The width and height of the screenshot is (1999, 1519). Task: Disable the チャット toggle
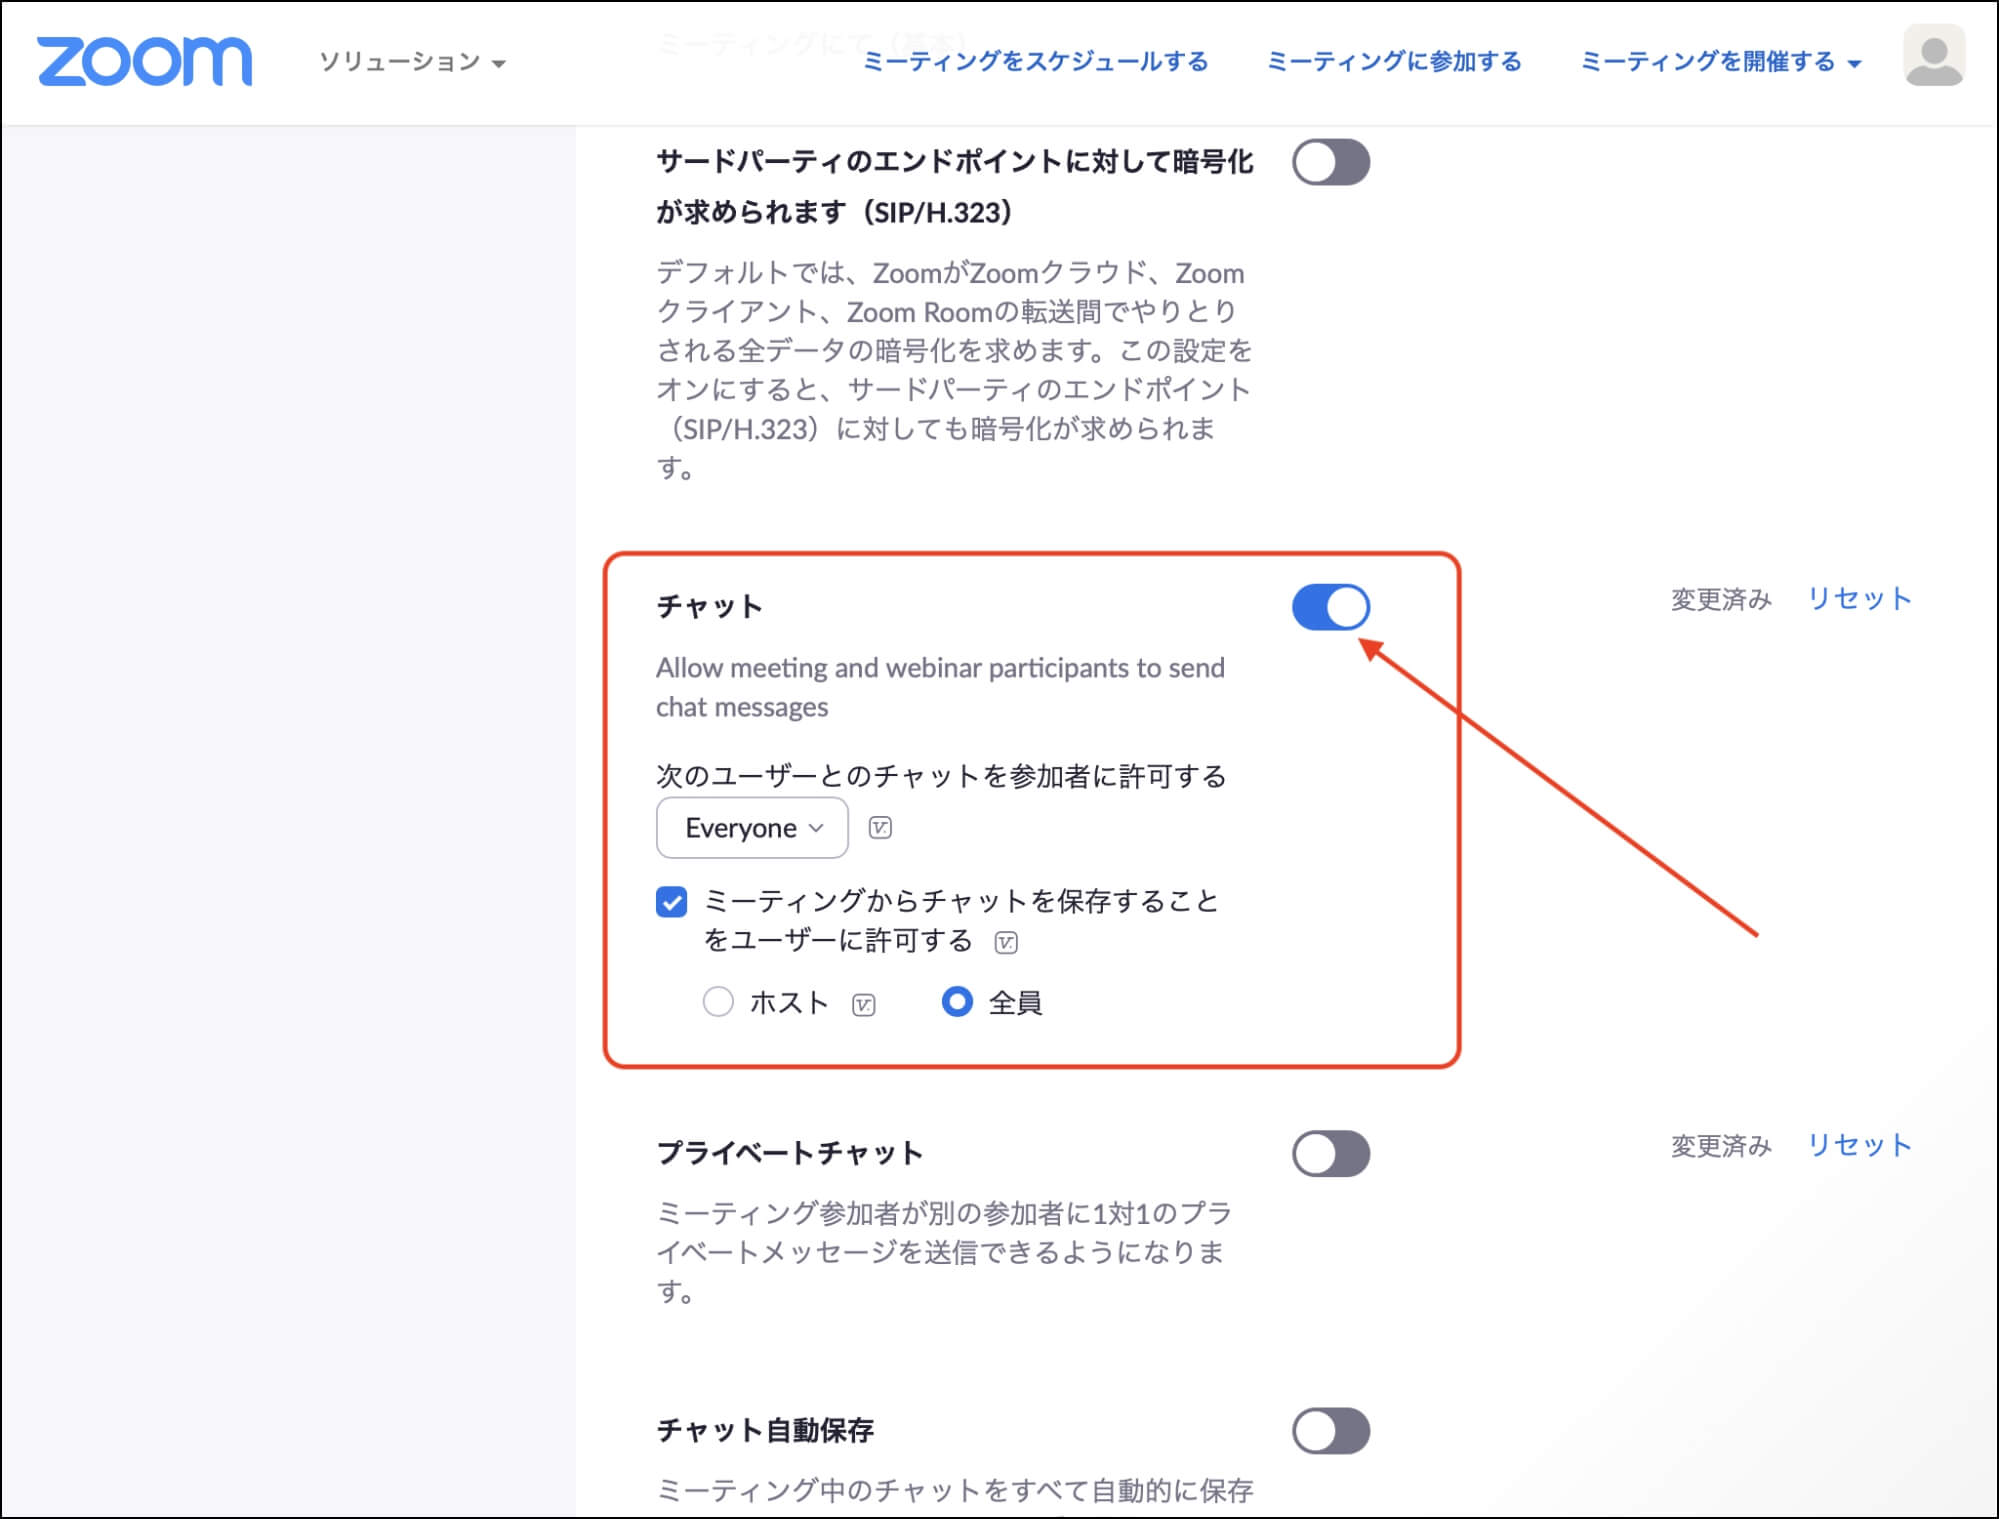tap(1330, 606)
